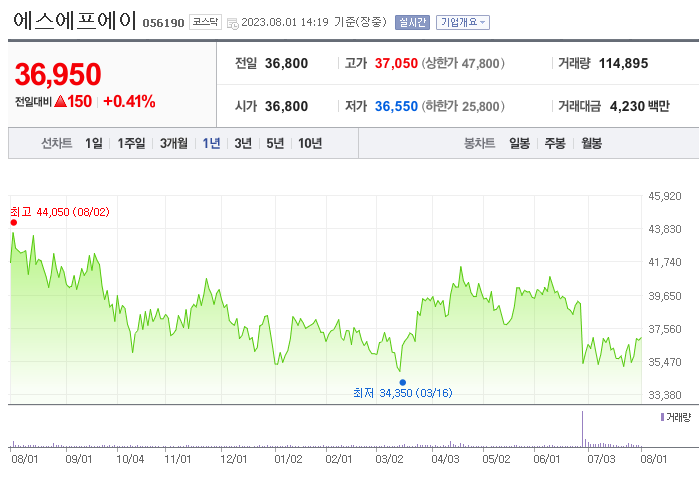Click the 최저 34,350 (03/16) label
The height and width of the screenshot is (481, 699).
pos(403,393)
